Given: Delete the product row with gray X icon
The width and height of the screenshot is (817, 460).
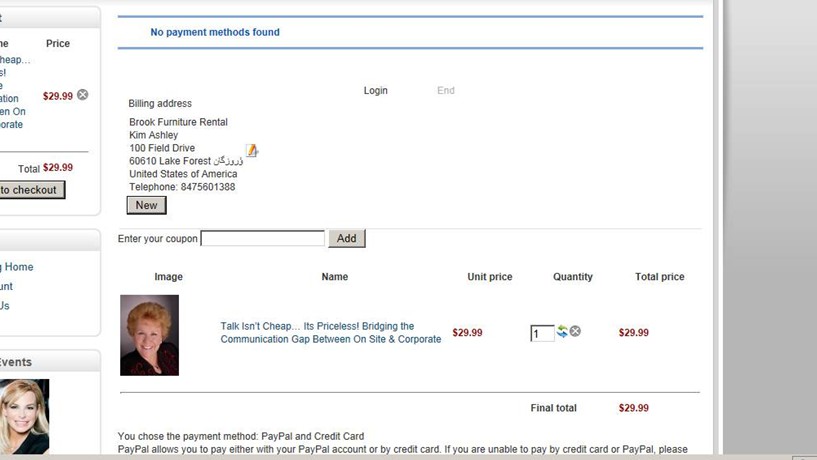Looking at the screenshot, I should (575, 332).
